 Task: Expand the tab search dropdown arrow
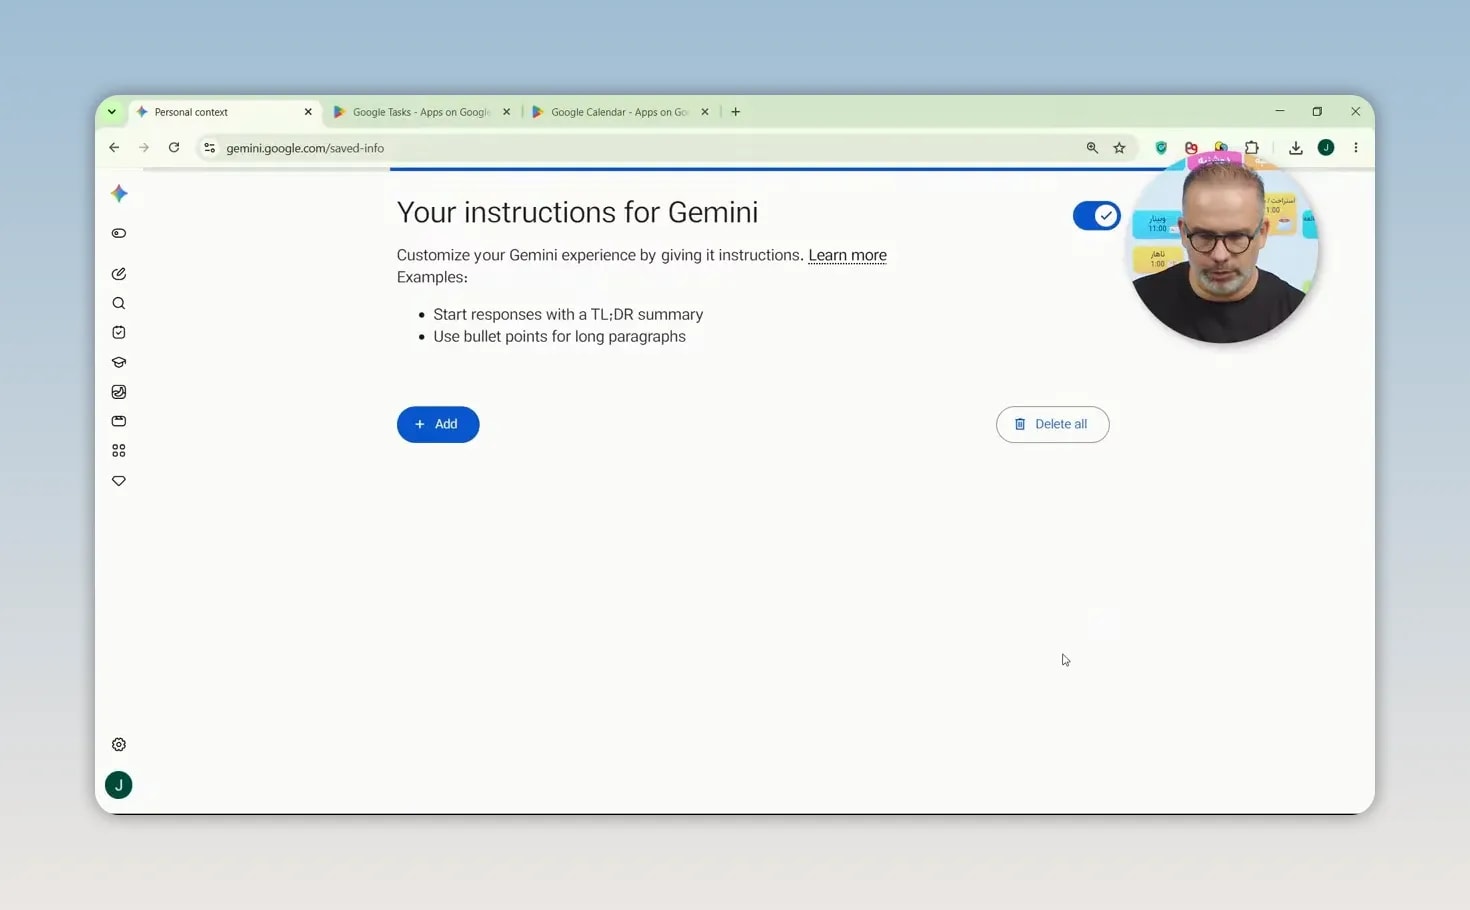(112, 112)
